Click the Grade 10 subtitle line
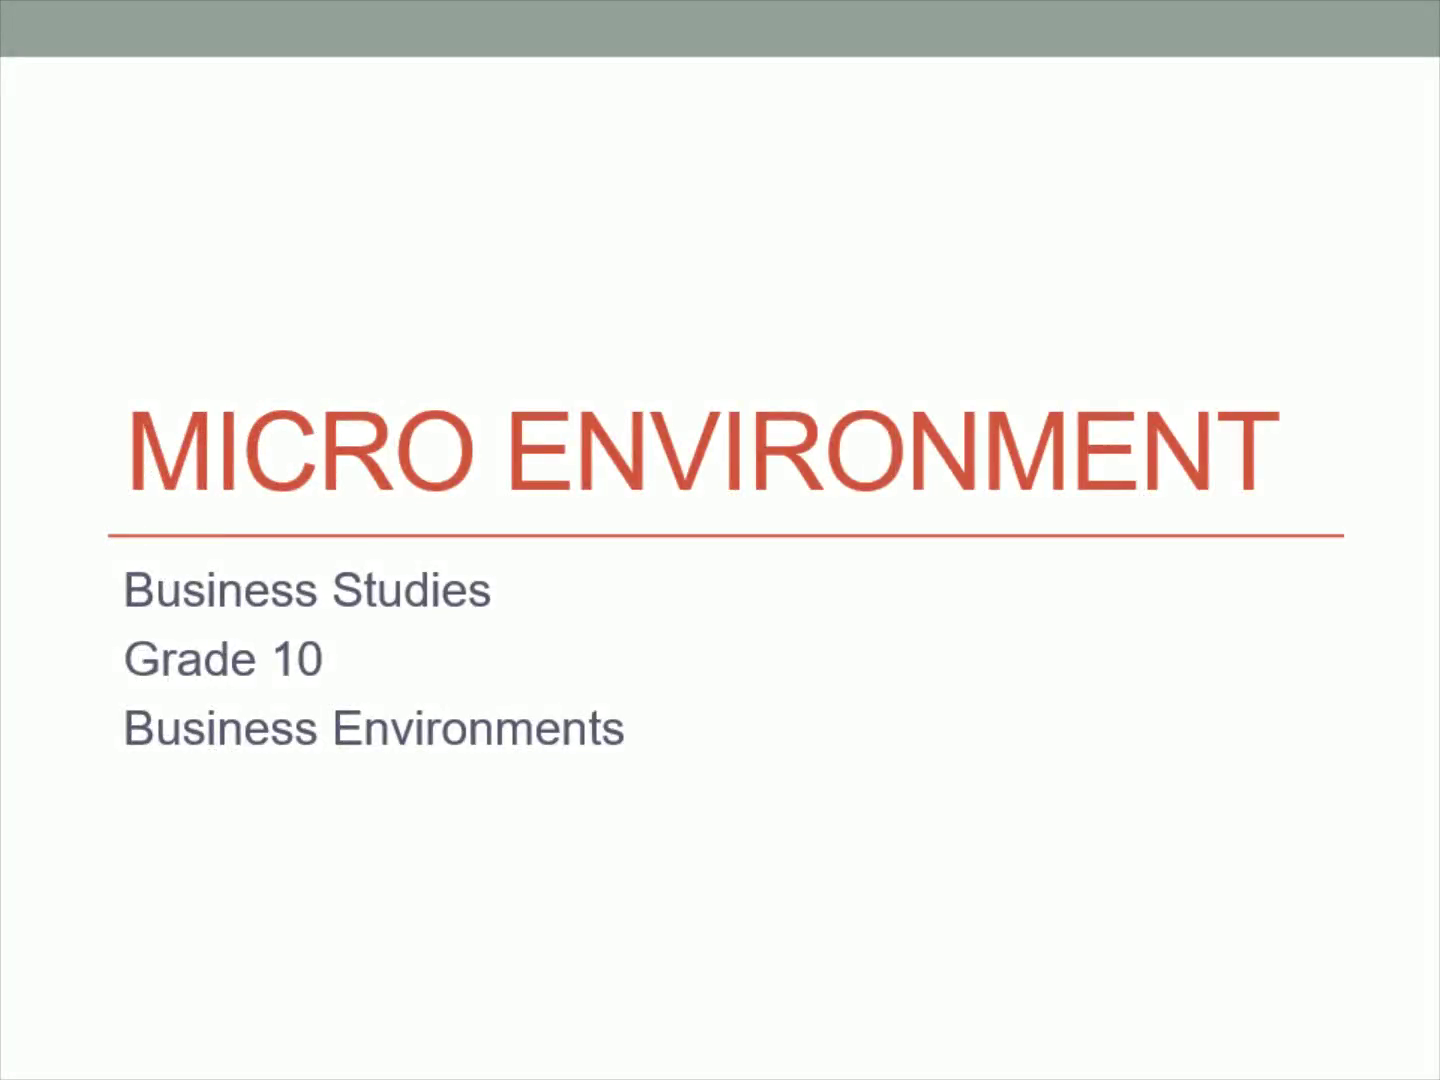The image size is (1440, 1080). [x=223, y=660]
